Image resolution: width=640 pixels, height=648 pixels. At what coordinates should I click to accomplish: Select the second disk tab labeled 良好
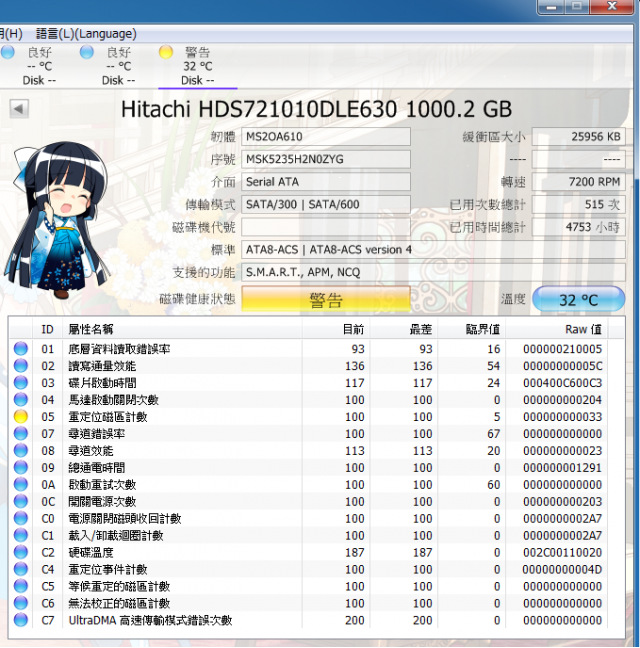pos(119,66)
